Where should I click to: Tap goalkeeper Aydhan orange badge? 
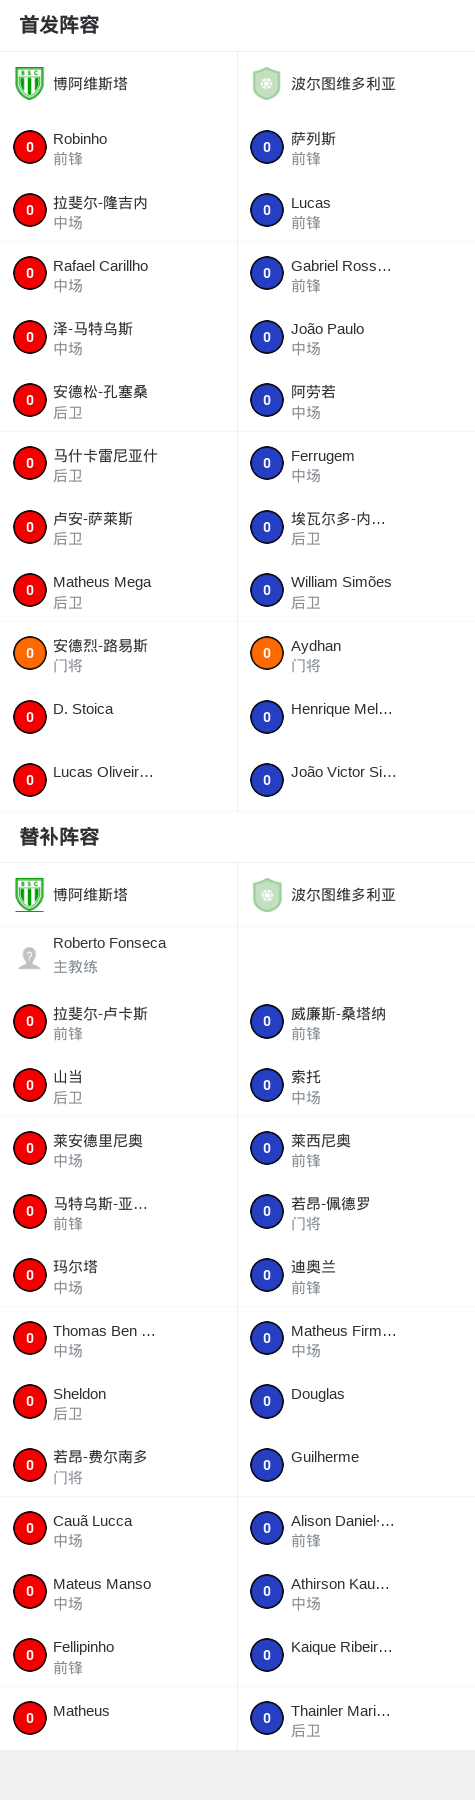[x=267, y=653]
